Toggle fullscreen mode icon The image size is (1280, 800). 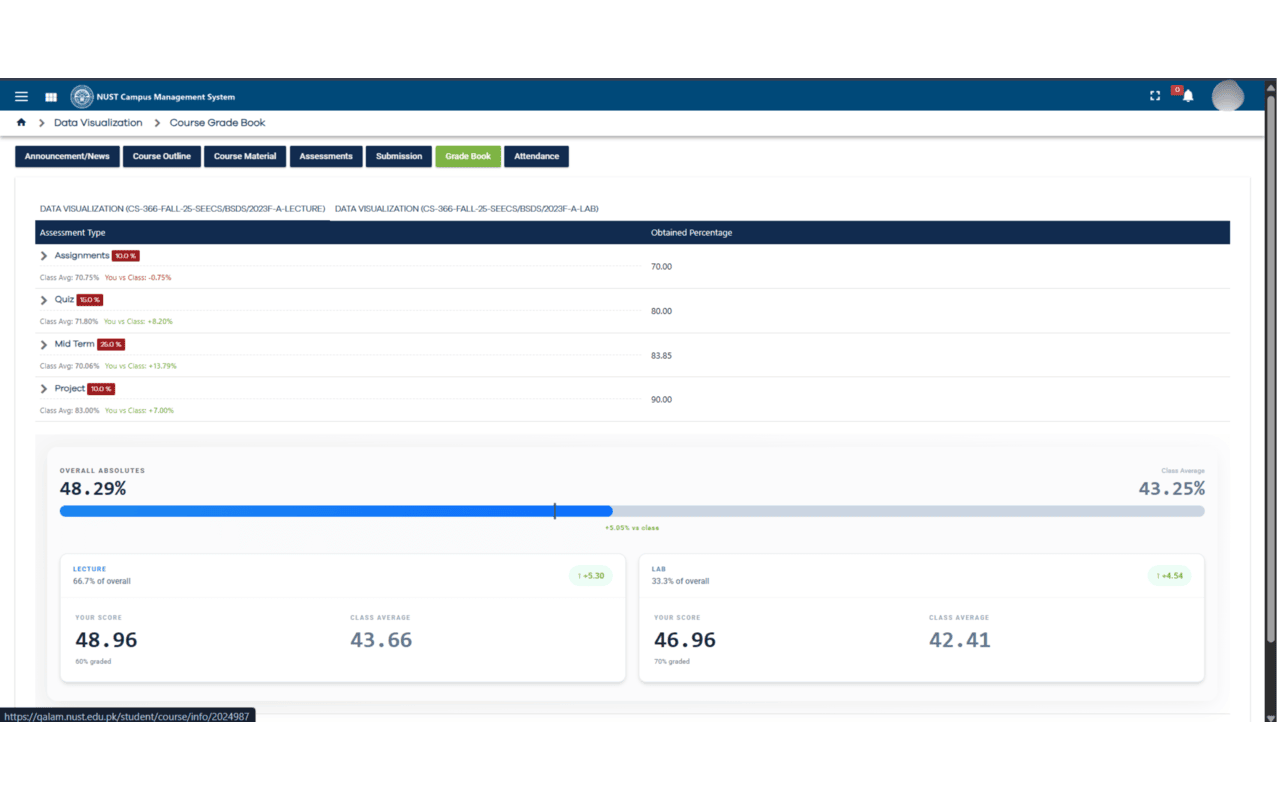click(x=1155, y=96)
